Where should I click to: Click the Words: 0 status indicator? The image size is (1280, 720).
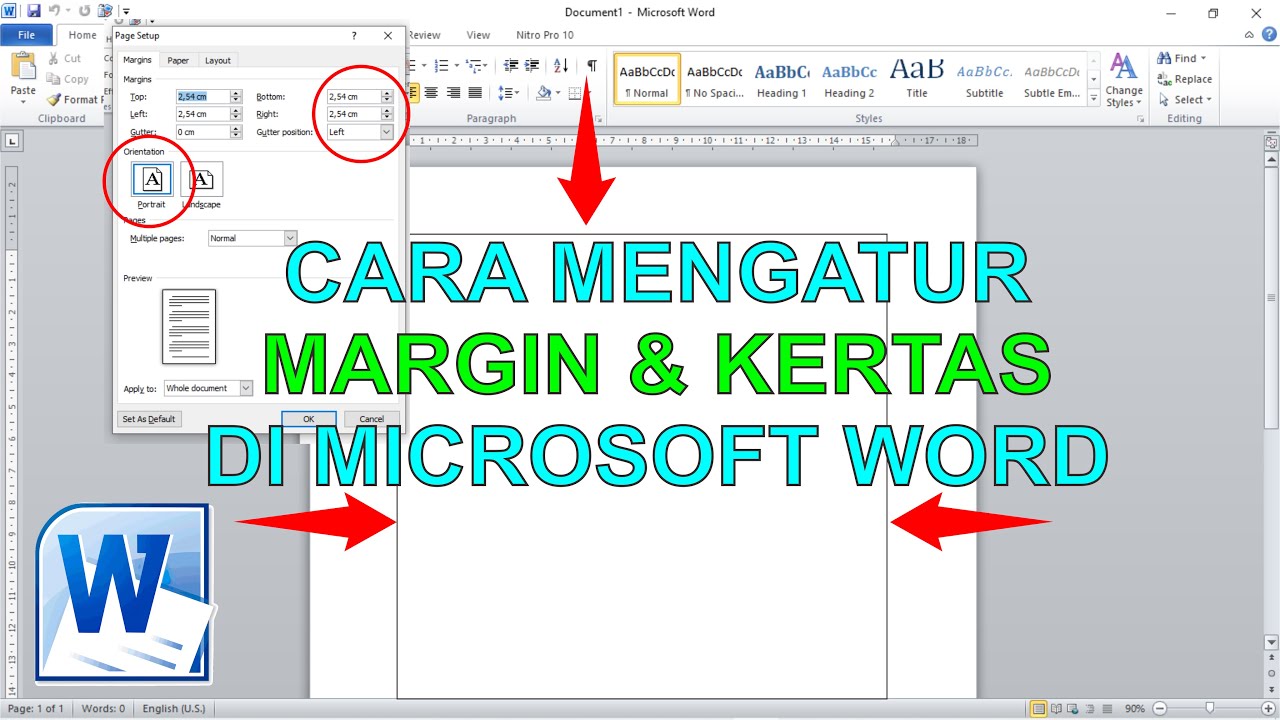coord(103,709)
